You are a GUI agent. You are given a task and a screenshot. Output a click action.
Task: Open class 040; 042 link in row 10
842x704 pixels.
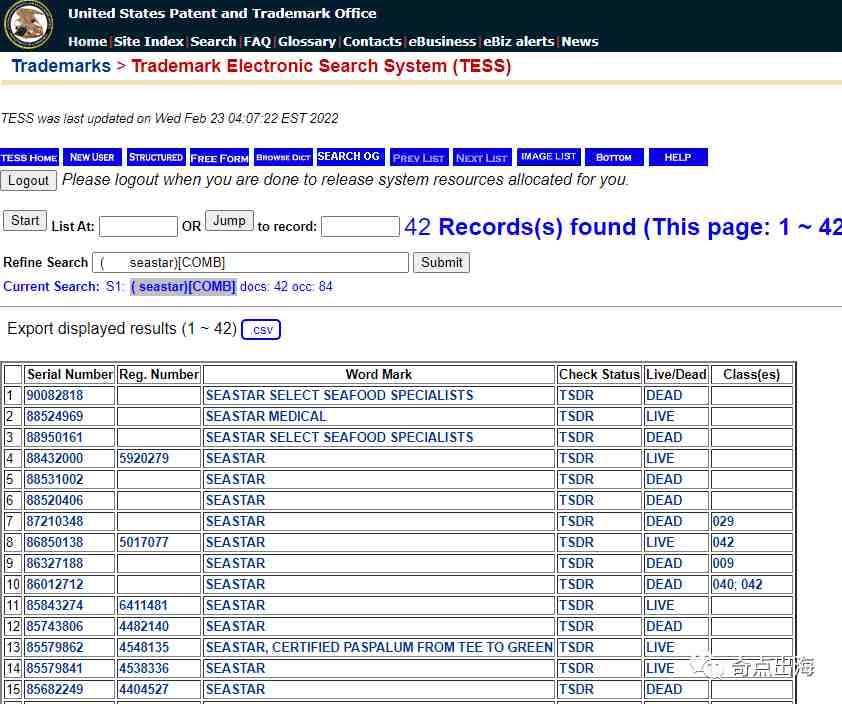737,584
